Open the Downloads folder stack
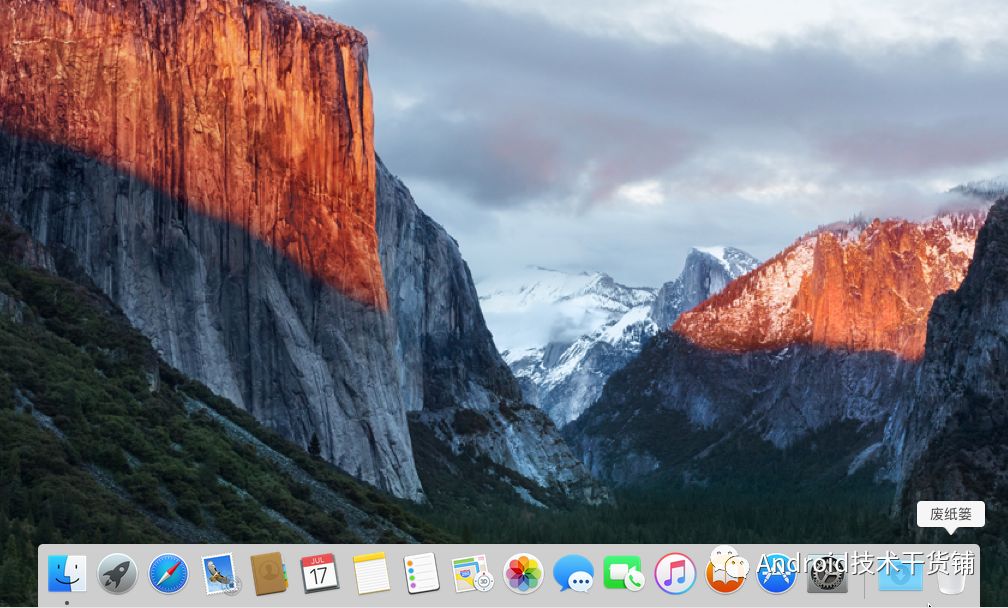Viewport: 1008px width, 608px height. pos(900,574)
